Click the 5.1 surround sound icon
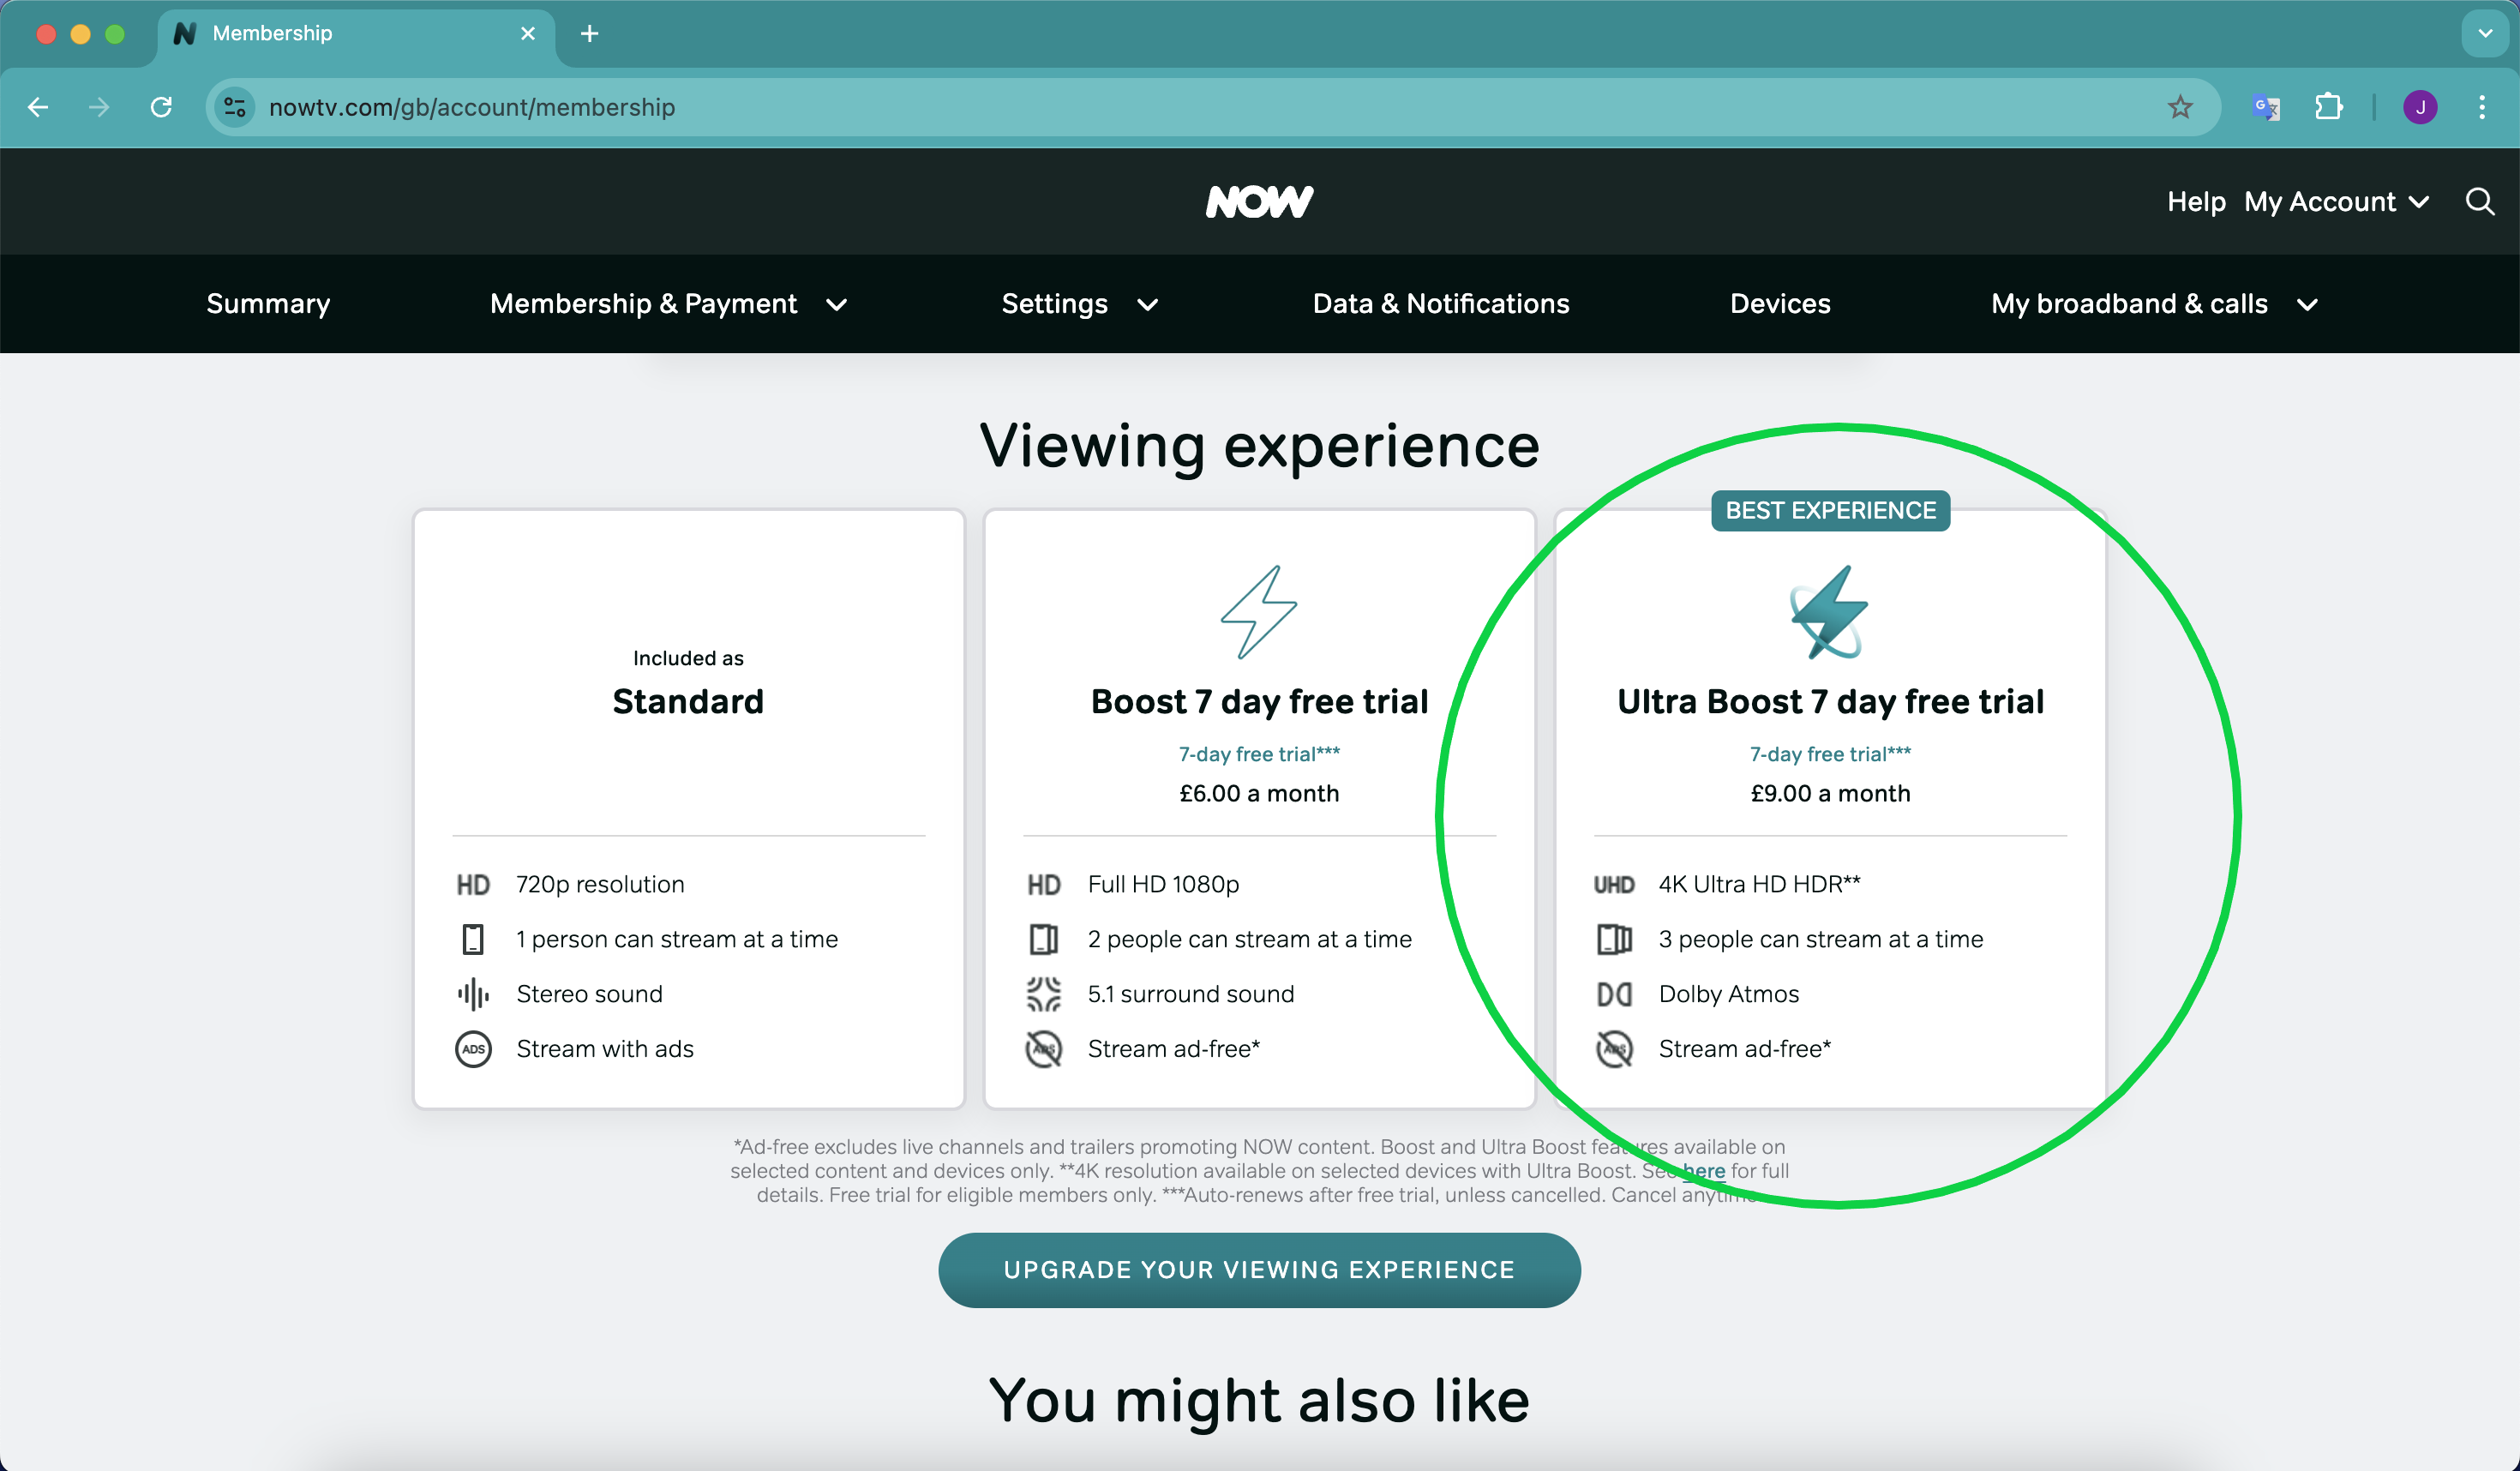 click(1044, 994)
